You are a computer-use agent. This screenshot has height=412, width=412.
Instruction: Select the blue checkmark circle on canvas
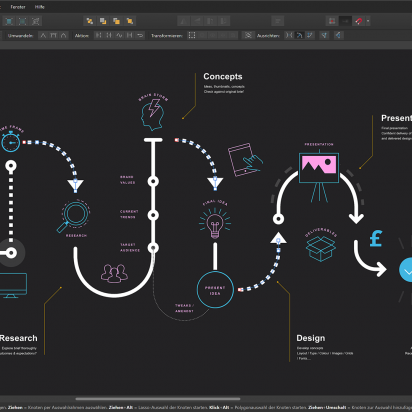pyautogui.click(x=406, y=270)
